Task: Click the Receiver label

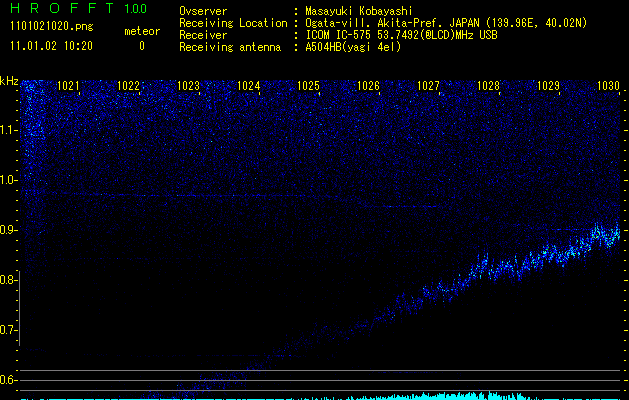Action: click(203, 35)
